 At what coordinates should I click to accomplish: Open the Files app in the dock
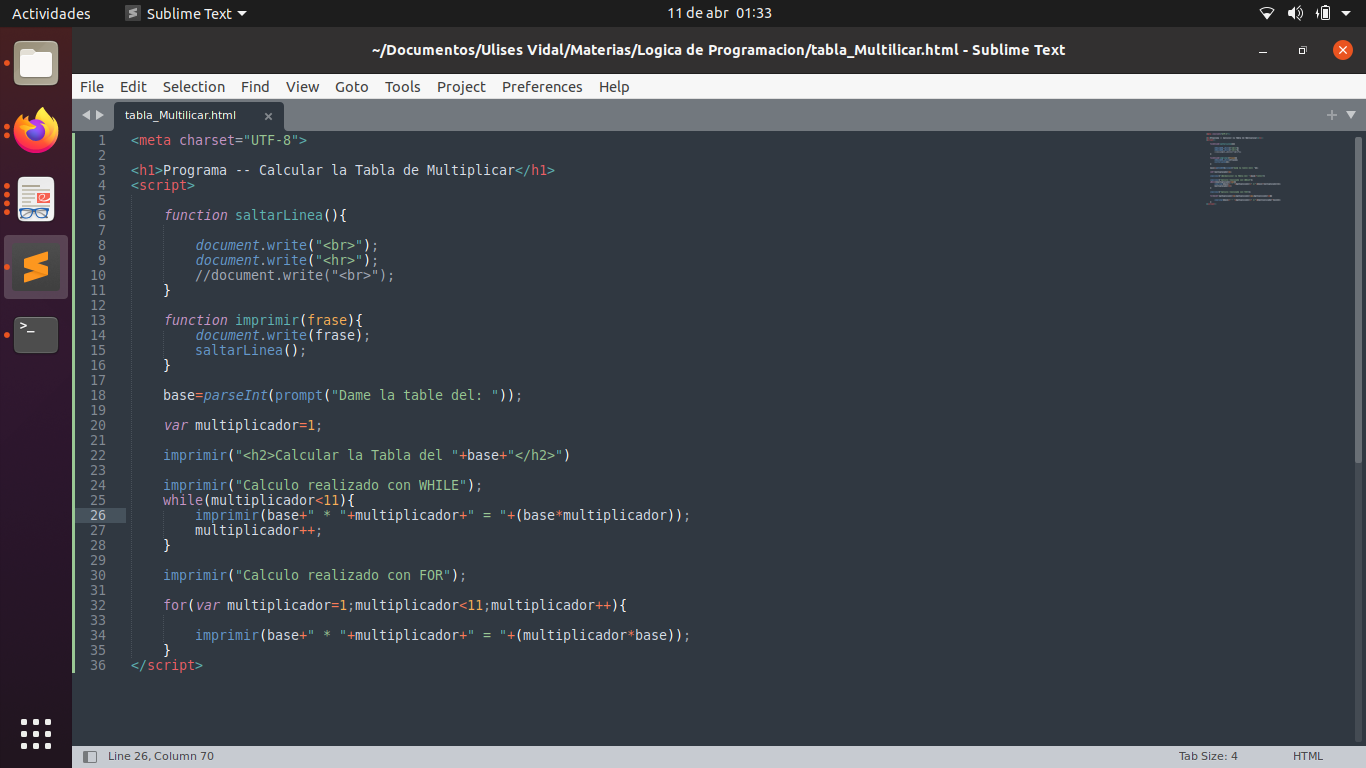36,63
